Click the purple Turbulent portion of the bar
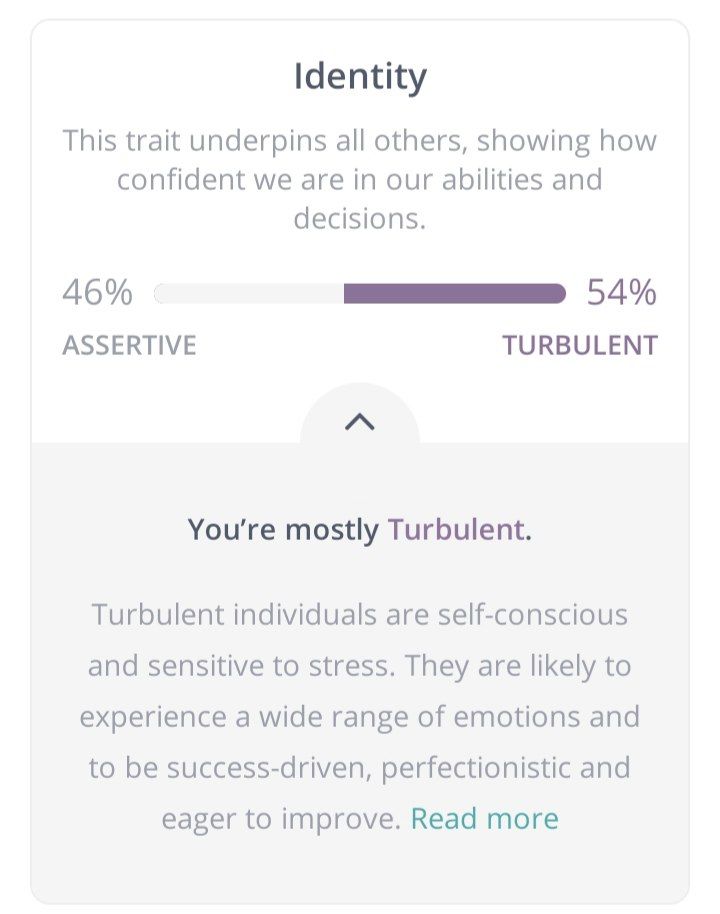 coord(455,294)
